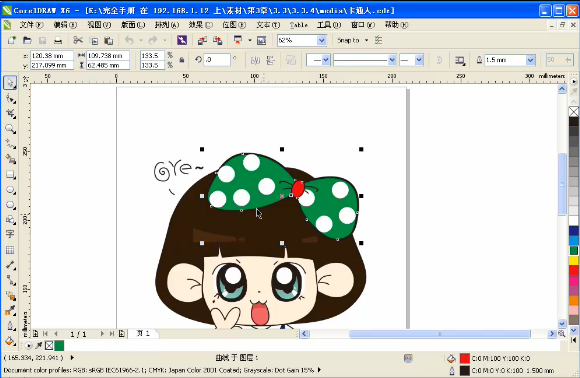Image resolution: width=580 pixels, height=378 pixels.
Task: Select the Pick tool in toolbox
Action: pos(10,82)
